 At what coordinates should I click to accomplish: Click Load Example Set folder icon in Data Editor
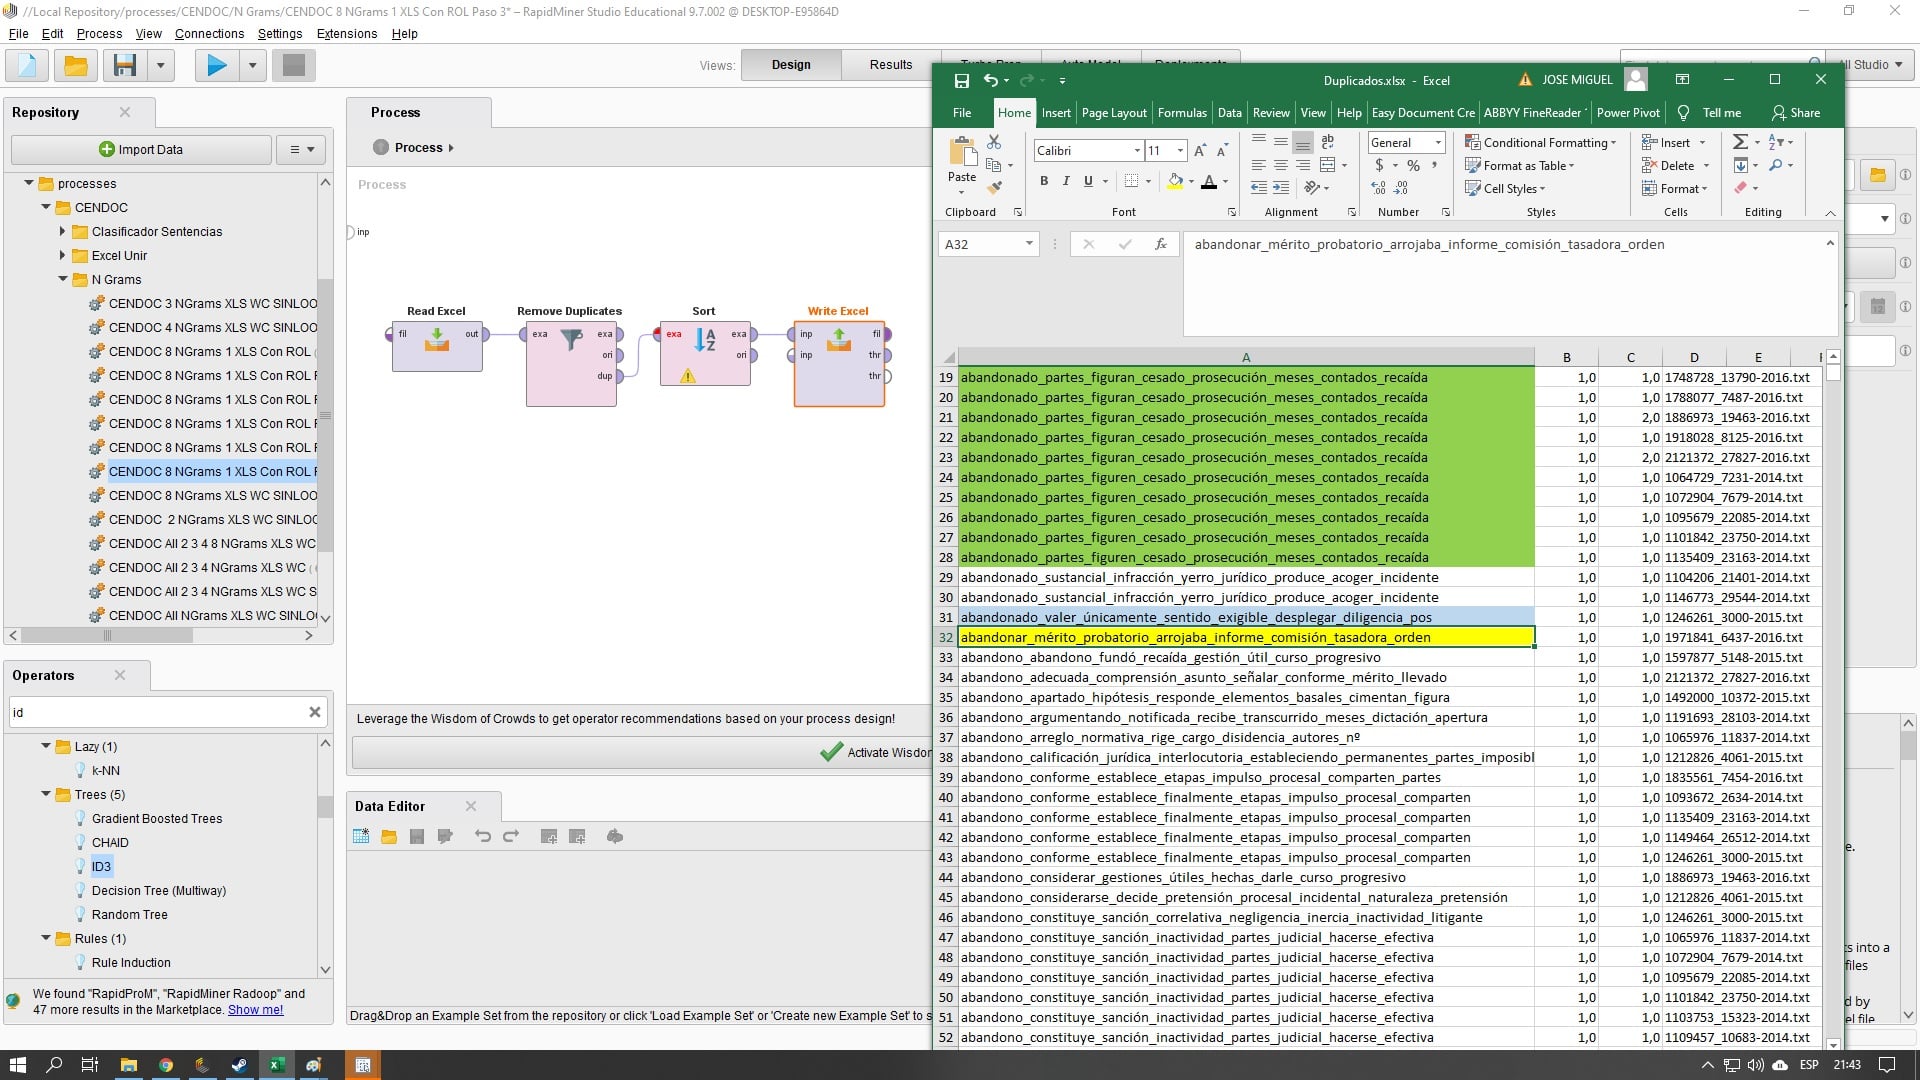(389, 837)
